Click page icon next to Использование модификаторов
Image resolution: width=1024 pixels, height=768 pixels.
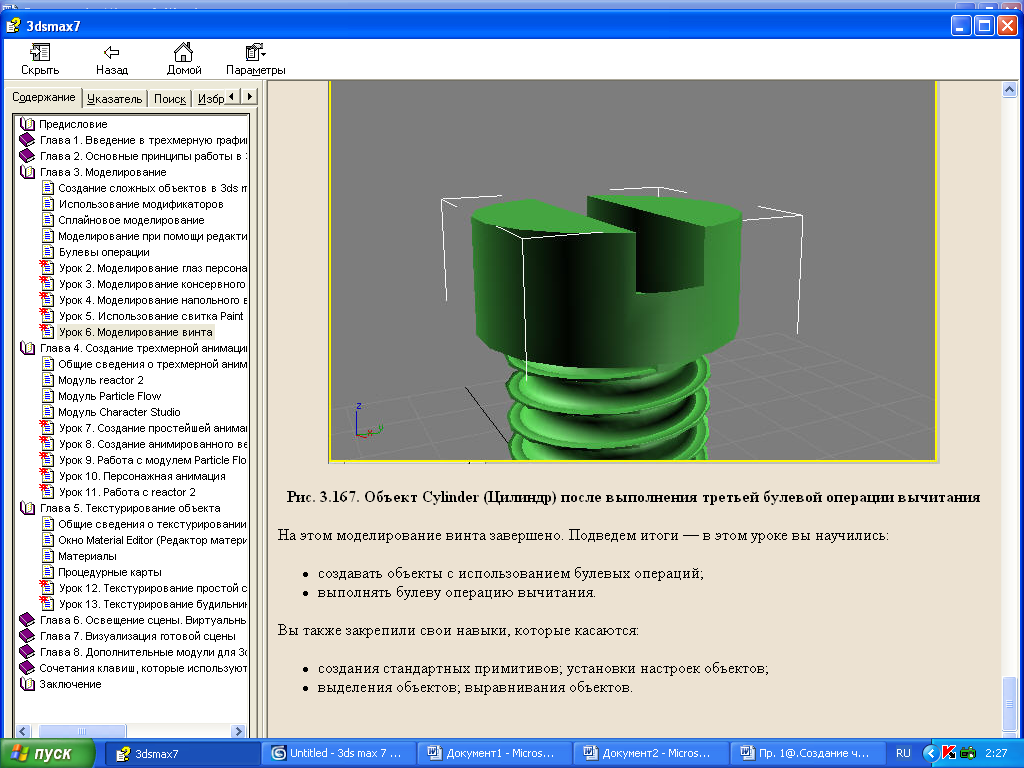pyautogui.click(x=48, y=204)
